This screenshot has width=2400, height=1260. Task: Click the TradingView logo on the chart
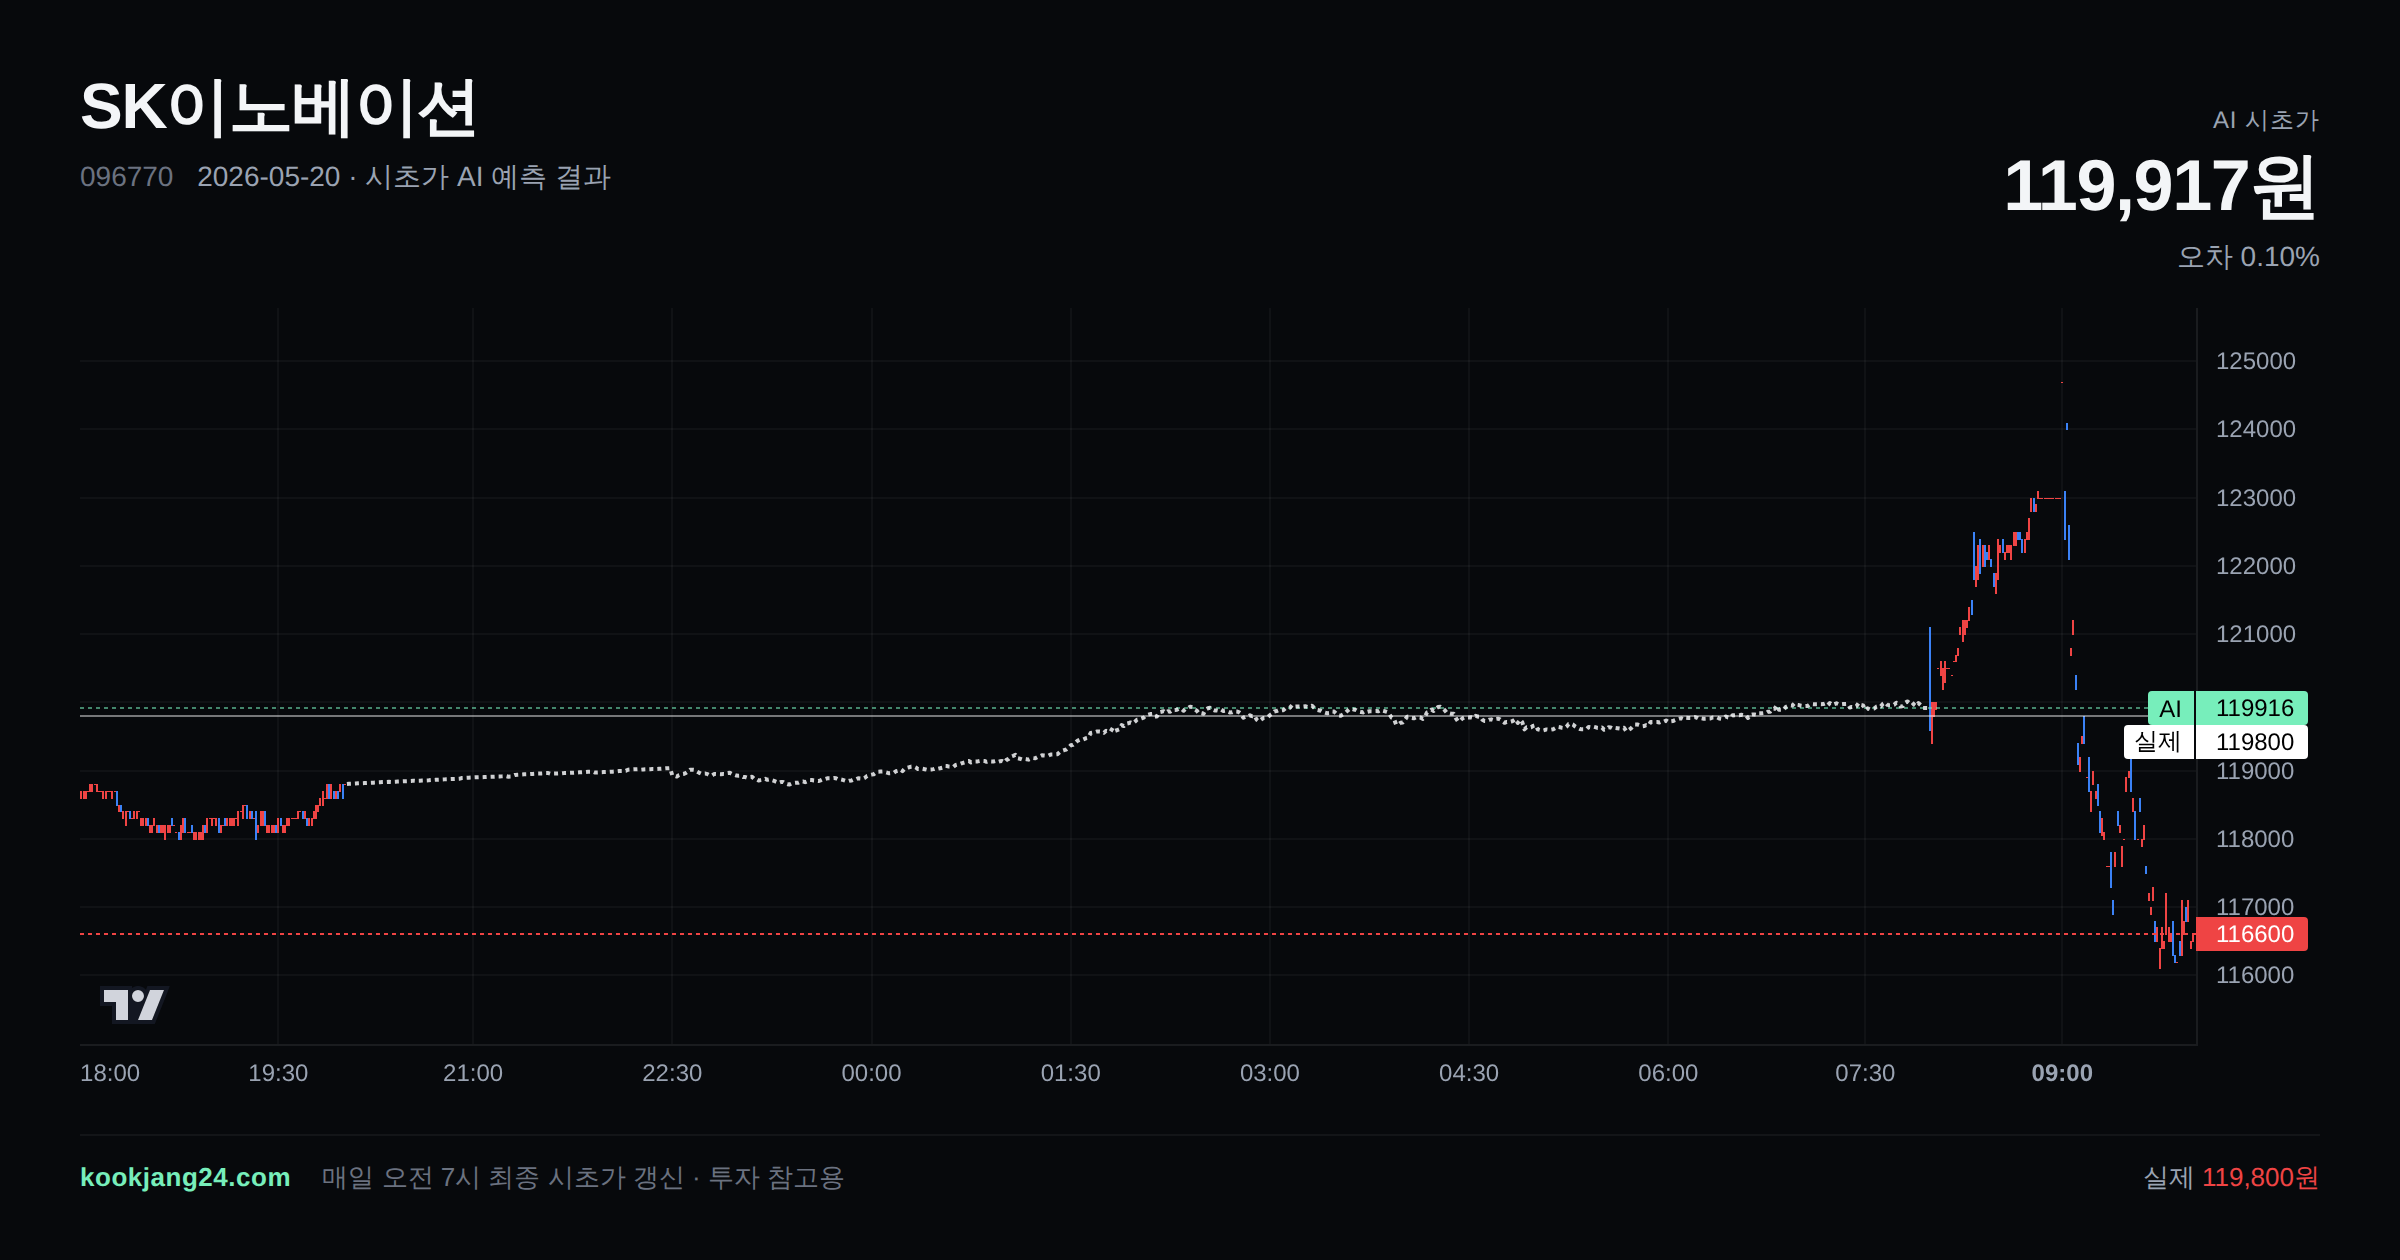[134, 1004]
